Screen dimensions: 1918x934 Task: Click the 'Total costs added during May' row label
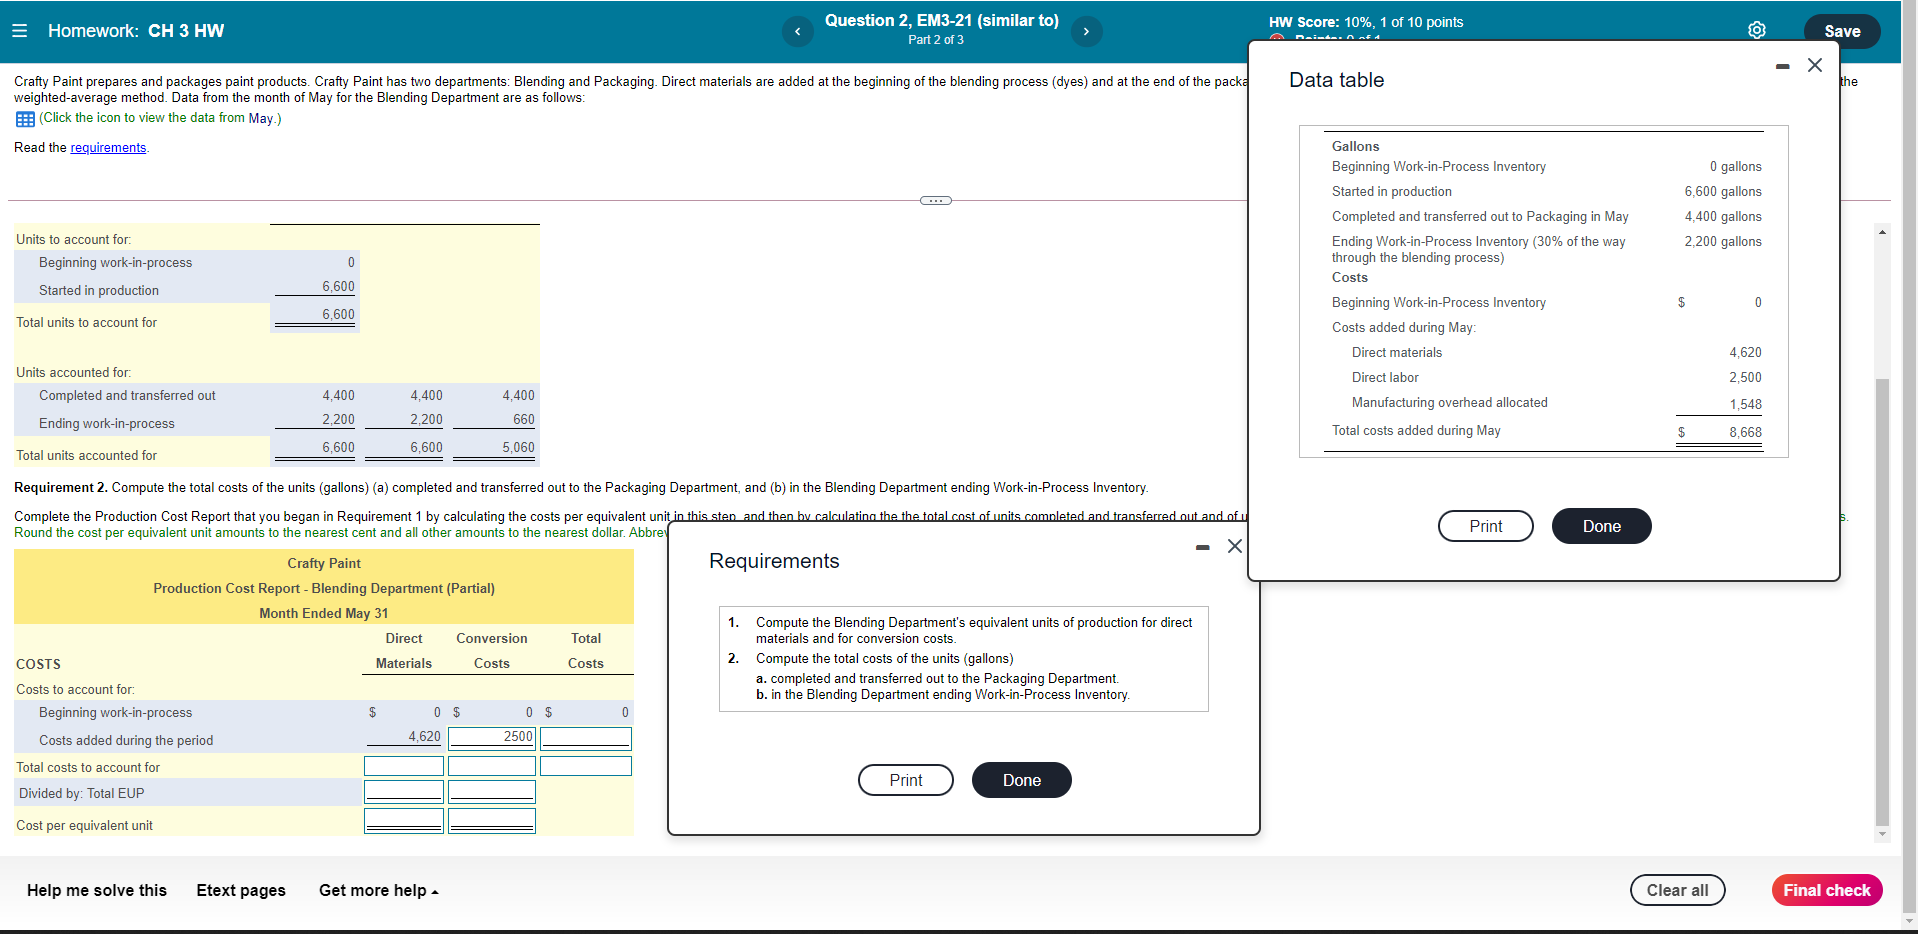[x=1416, y=431]
